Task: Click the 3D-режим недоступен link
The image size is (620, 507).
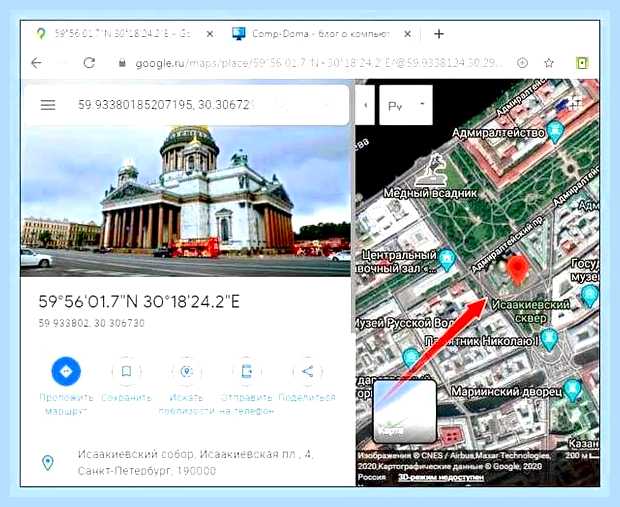Action: (441, 477)
